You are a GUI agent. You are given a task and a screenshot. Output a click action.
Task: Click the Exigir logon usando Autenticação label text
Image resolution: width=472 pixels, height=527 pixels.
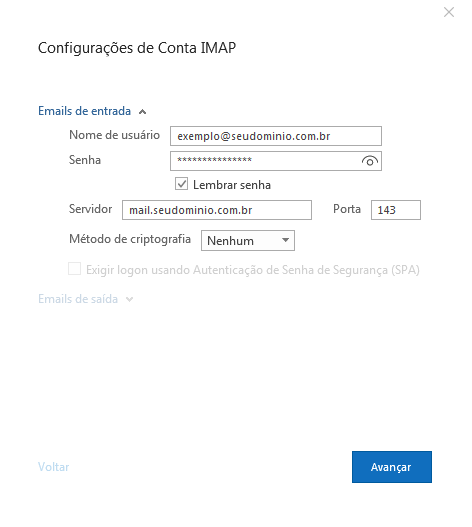pos(253,270)
